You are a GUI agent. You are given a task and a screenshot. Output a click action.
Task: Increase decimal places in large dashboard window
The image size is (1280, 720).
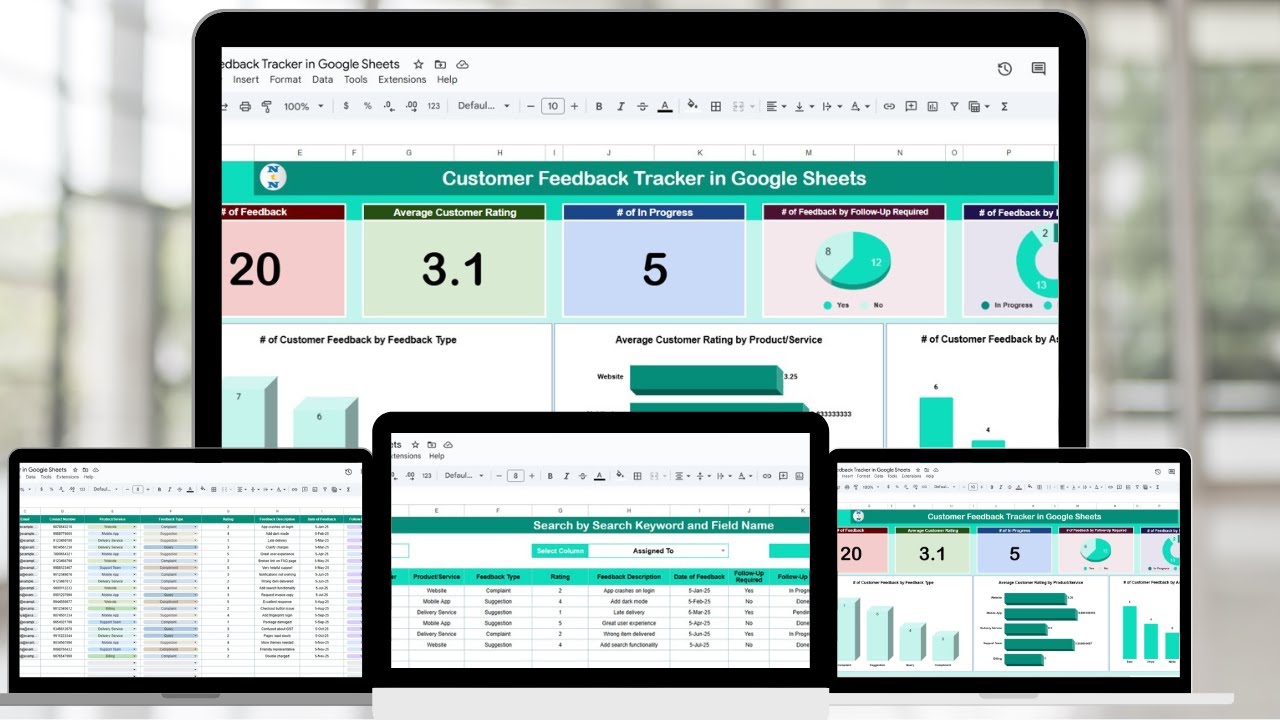[x=410, y=106]
